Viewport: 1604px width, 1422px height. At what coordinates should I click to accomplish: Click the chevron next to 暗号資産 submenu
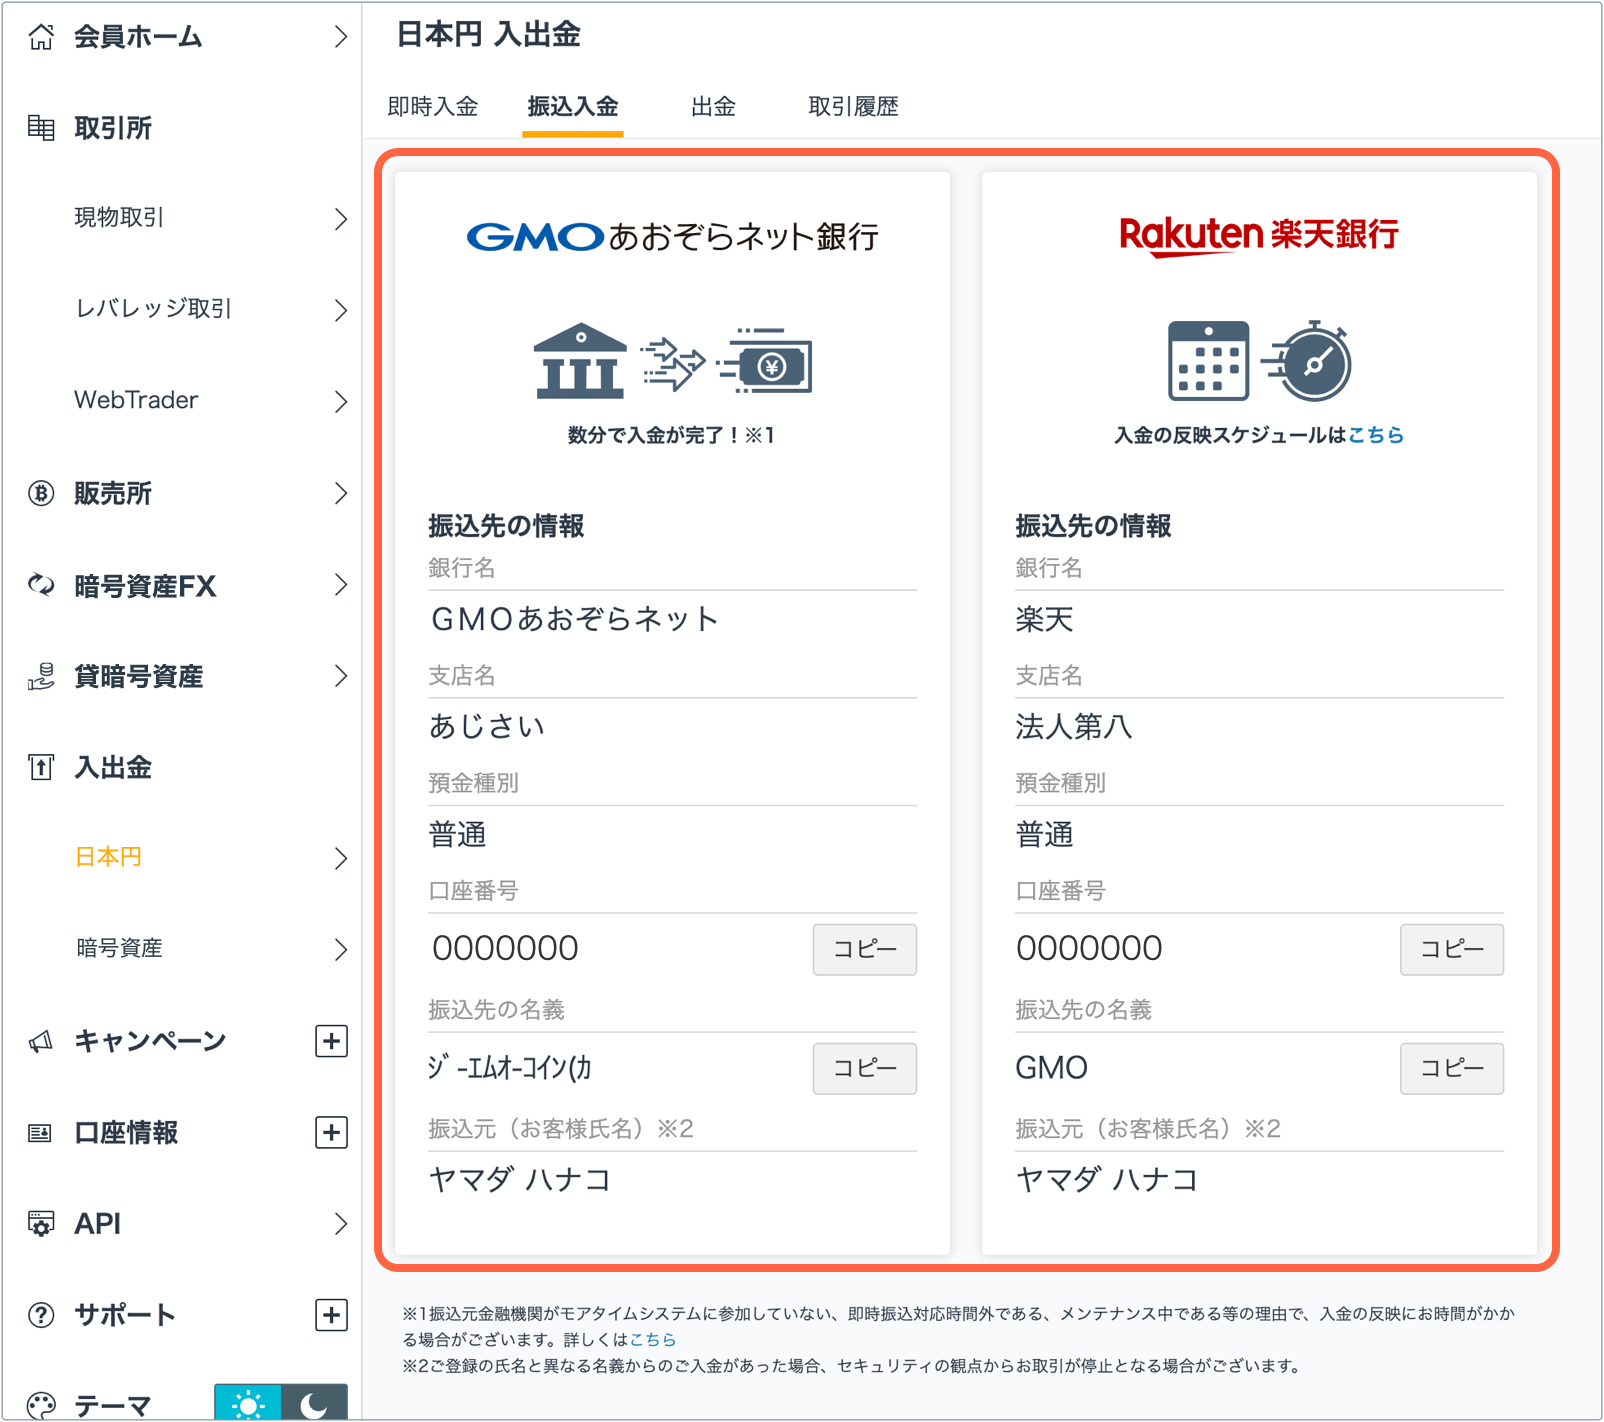[341, 949]
